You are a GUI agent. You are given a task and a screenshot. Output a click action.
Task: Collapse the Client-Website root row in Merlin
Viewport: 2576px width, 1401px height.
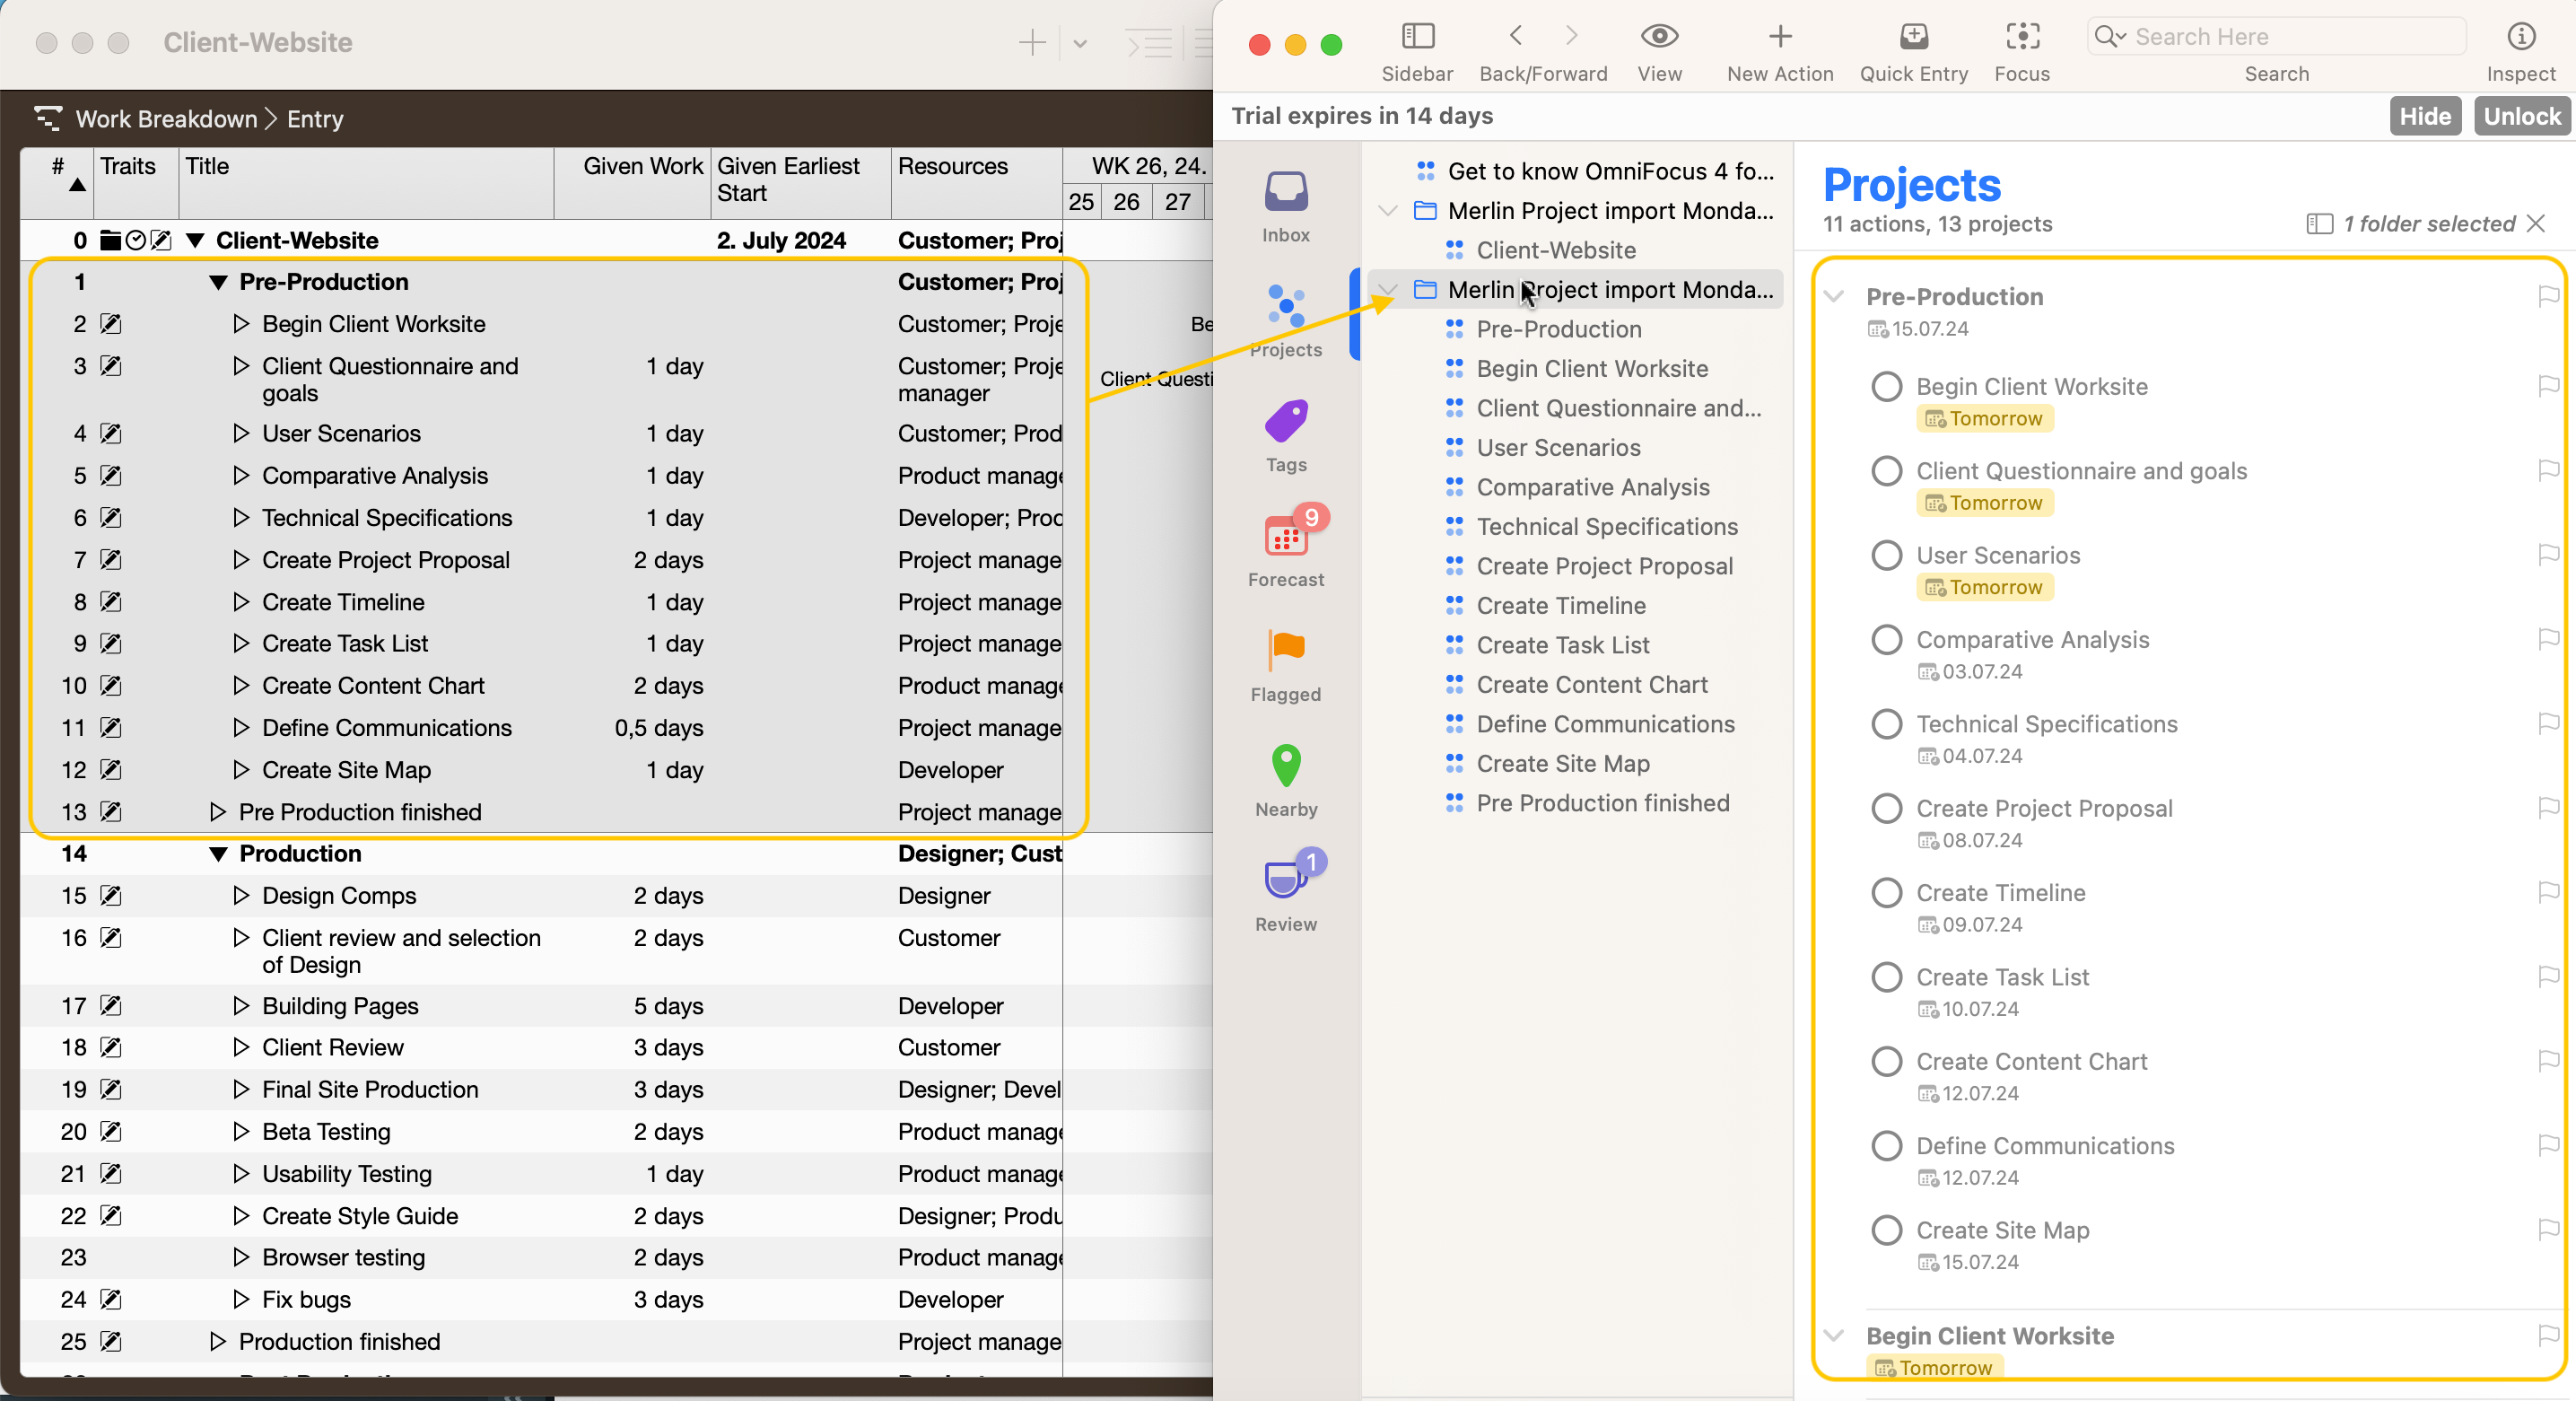(x=196, y=240)
